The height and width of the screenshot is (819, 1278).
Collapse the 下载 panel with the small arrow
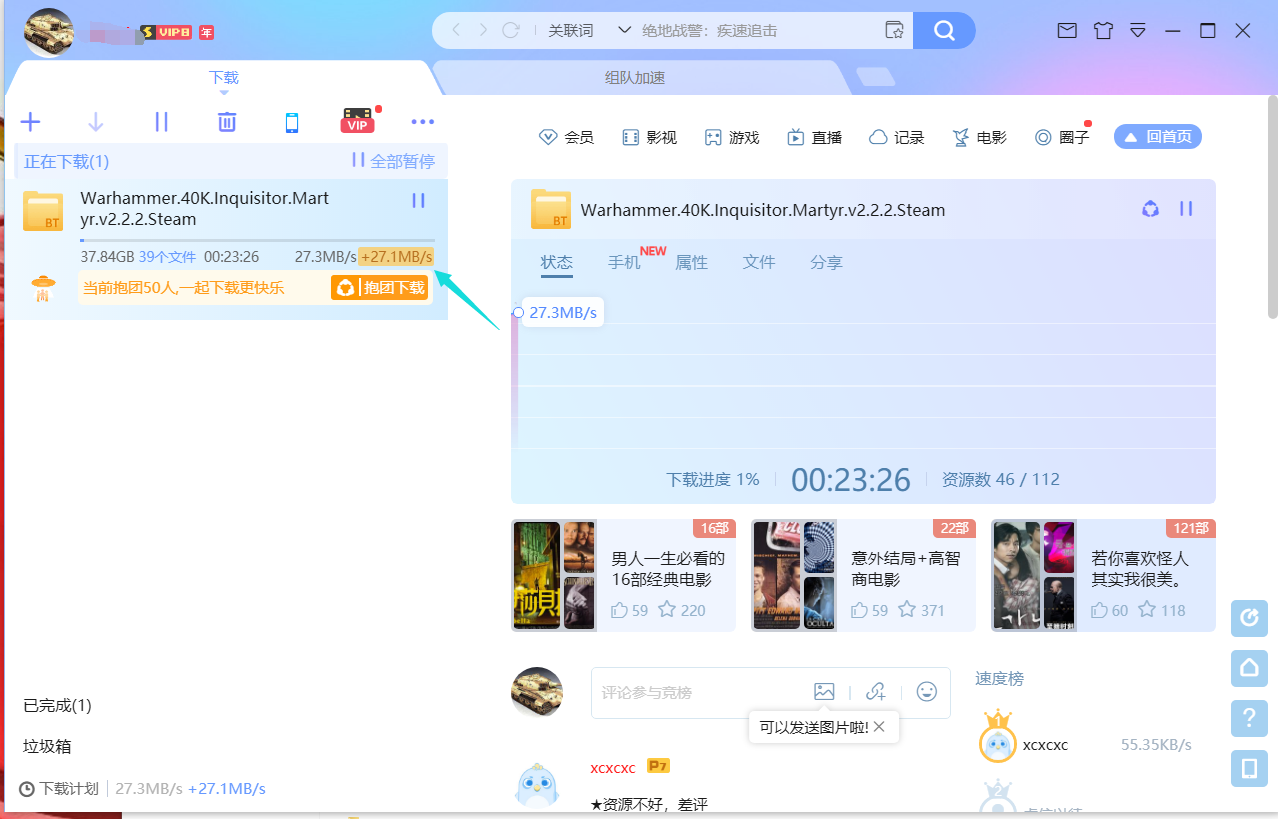[x=224, y=90]
